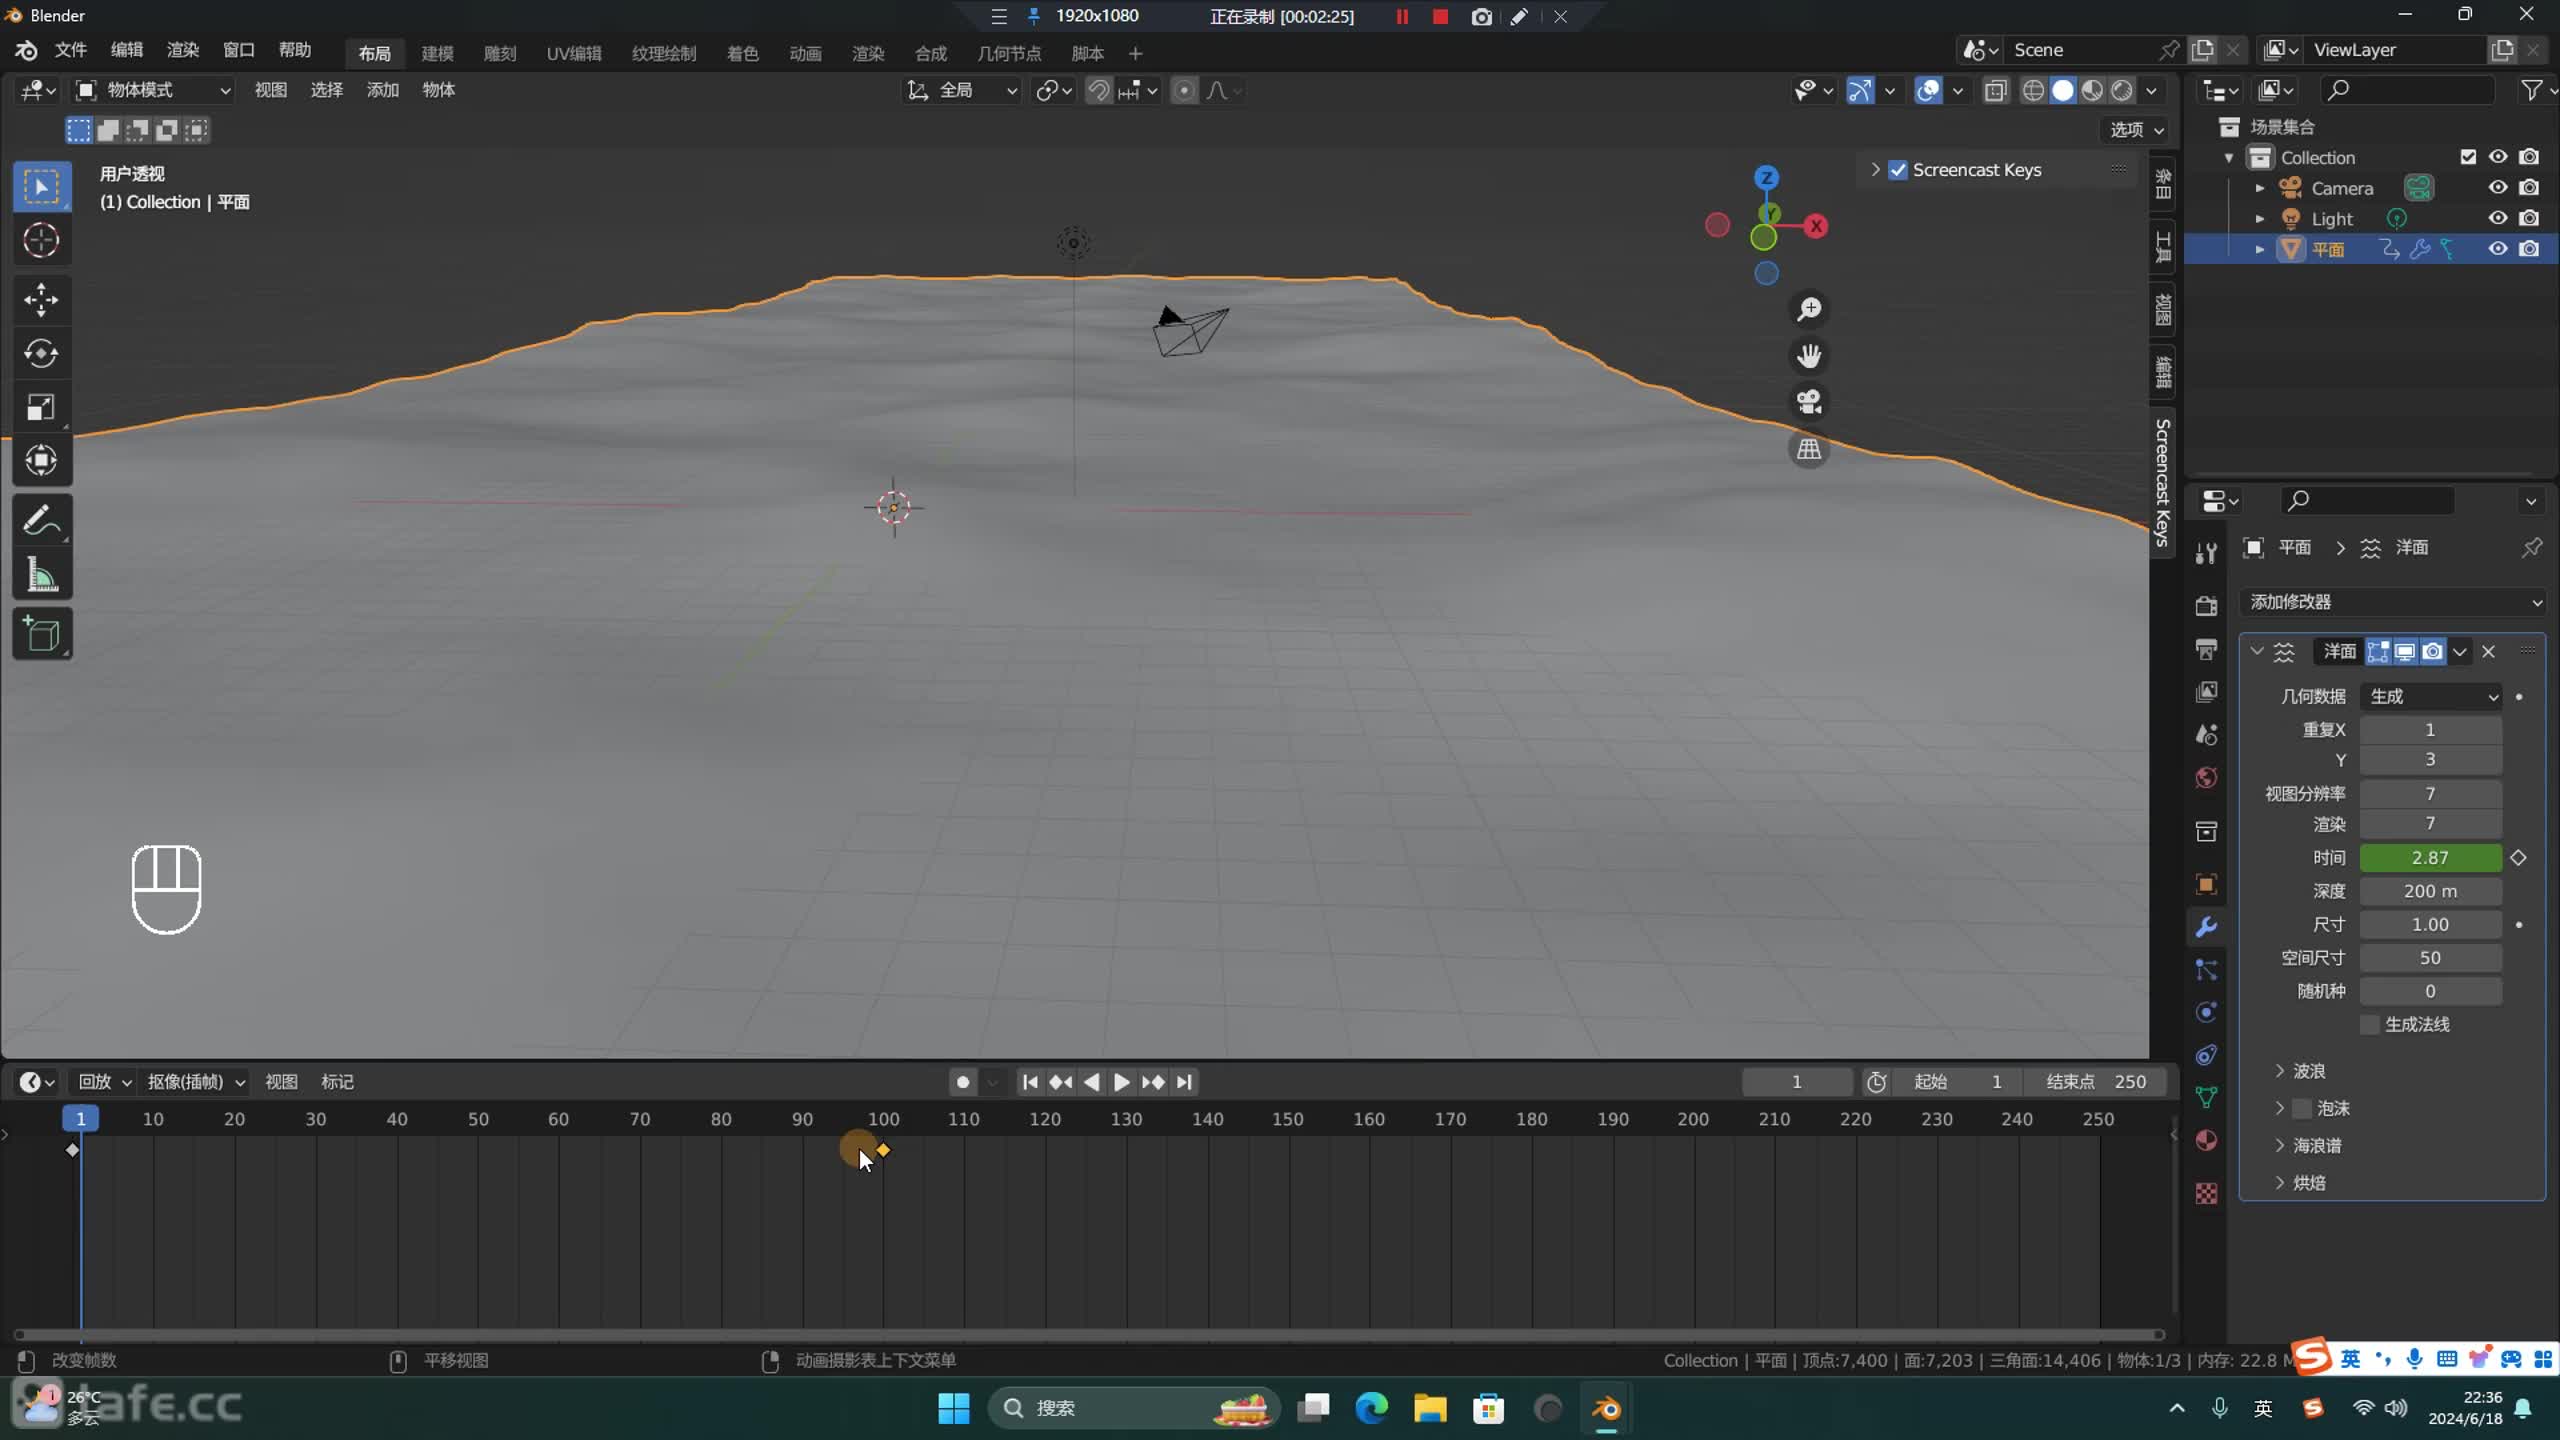Switch to Material Preview shading mode
The width and height of the screenshot is (2560, 1440).
(2092, 91)
